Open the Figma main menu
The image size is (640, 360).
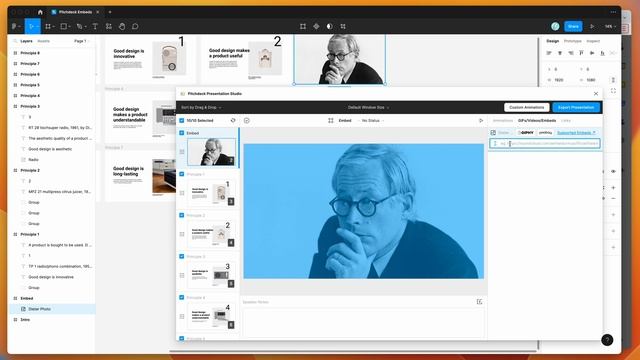[16, 27]
